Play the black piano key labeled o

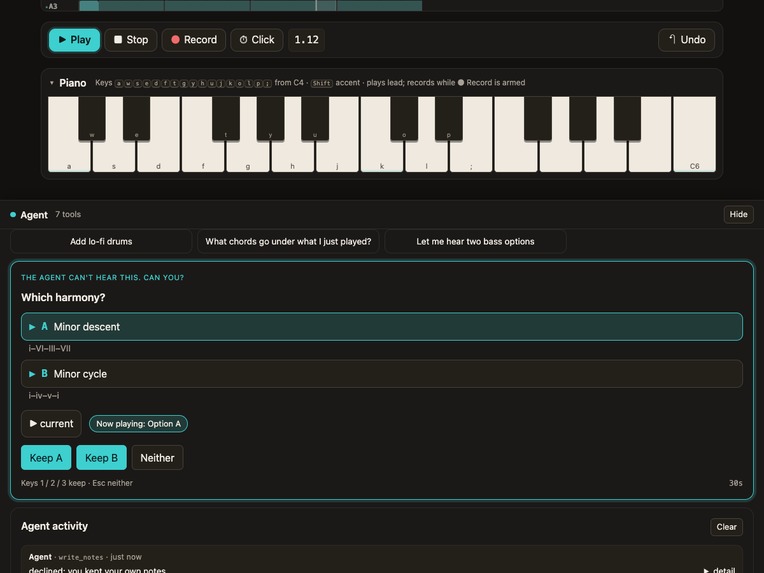point(404,118)
